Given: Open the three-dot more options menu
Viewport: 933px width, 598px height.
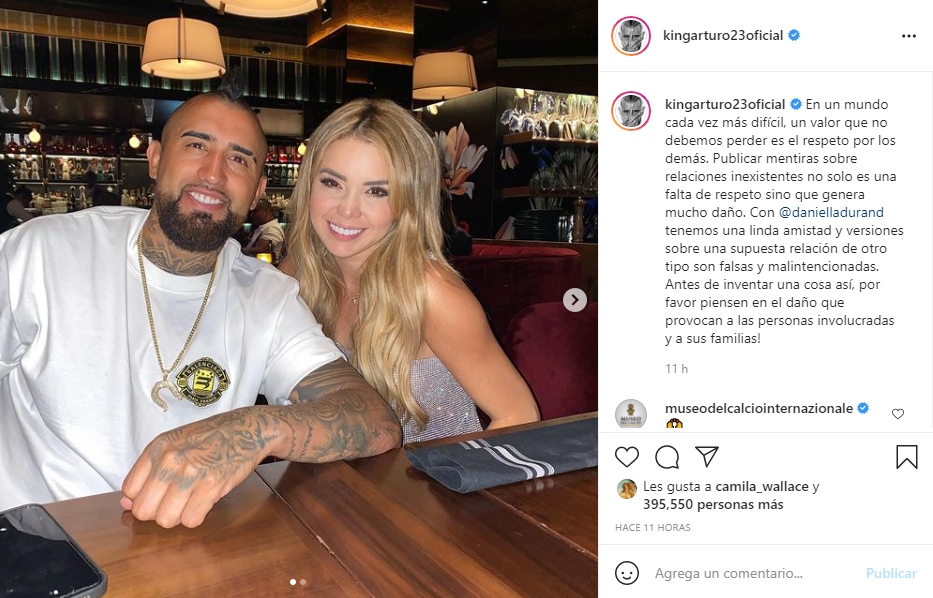Looking at the screenshot, I should [909, 36].
